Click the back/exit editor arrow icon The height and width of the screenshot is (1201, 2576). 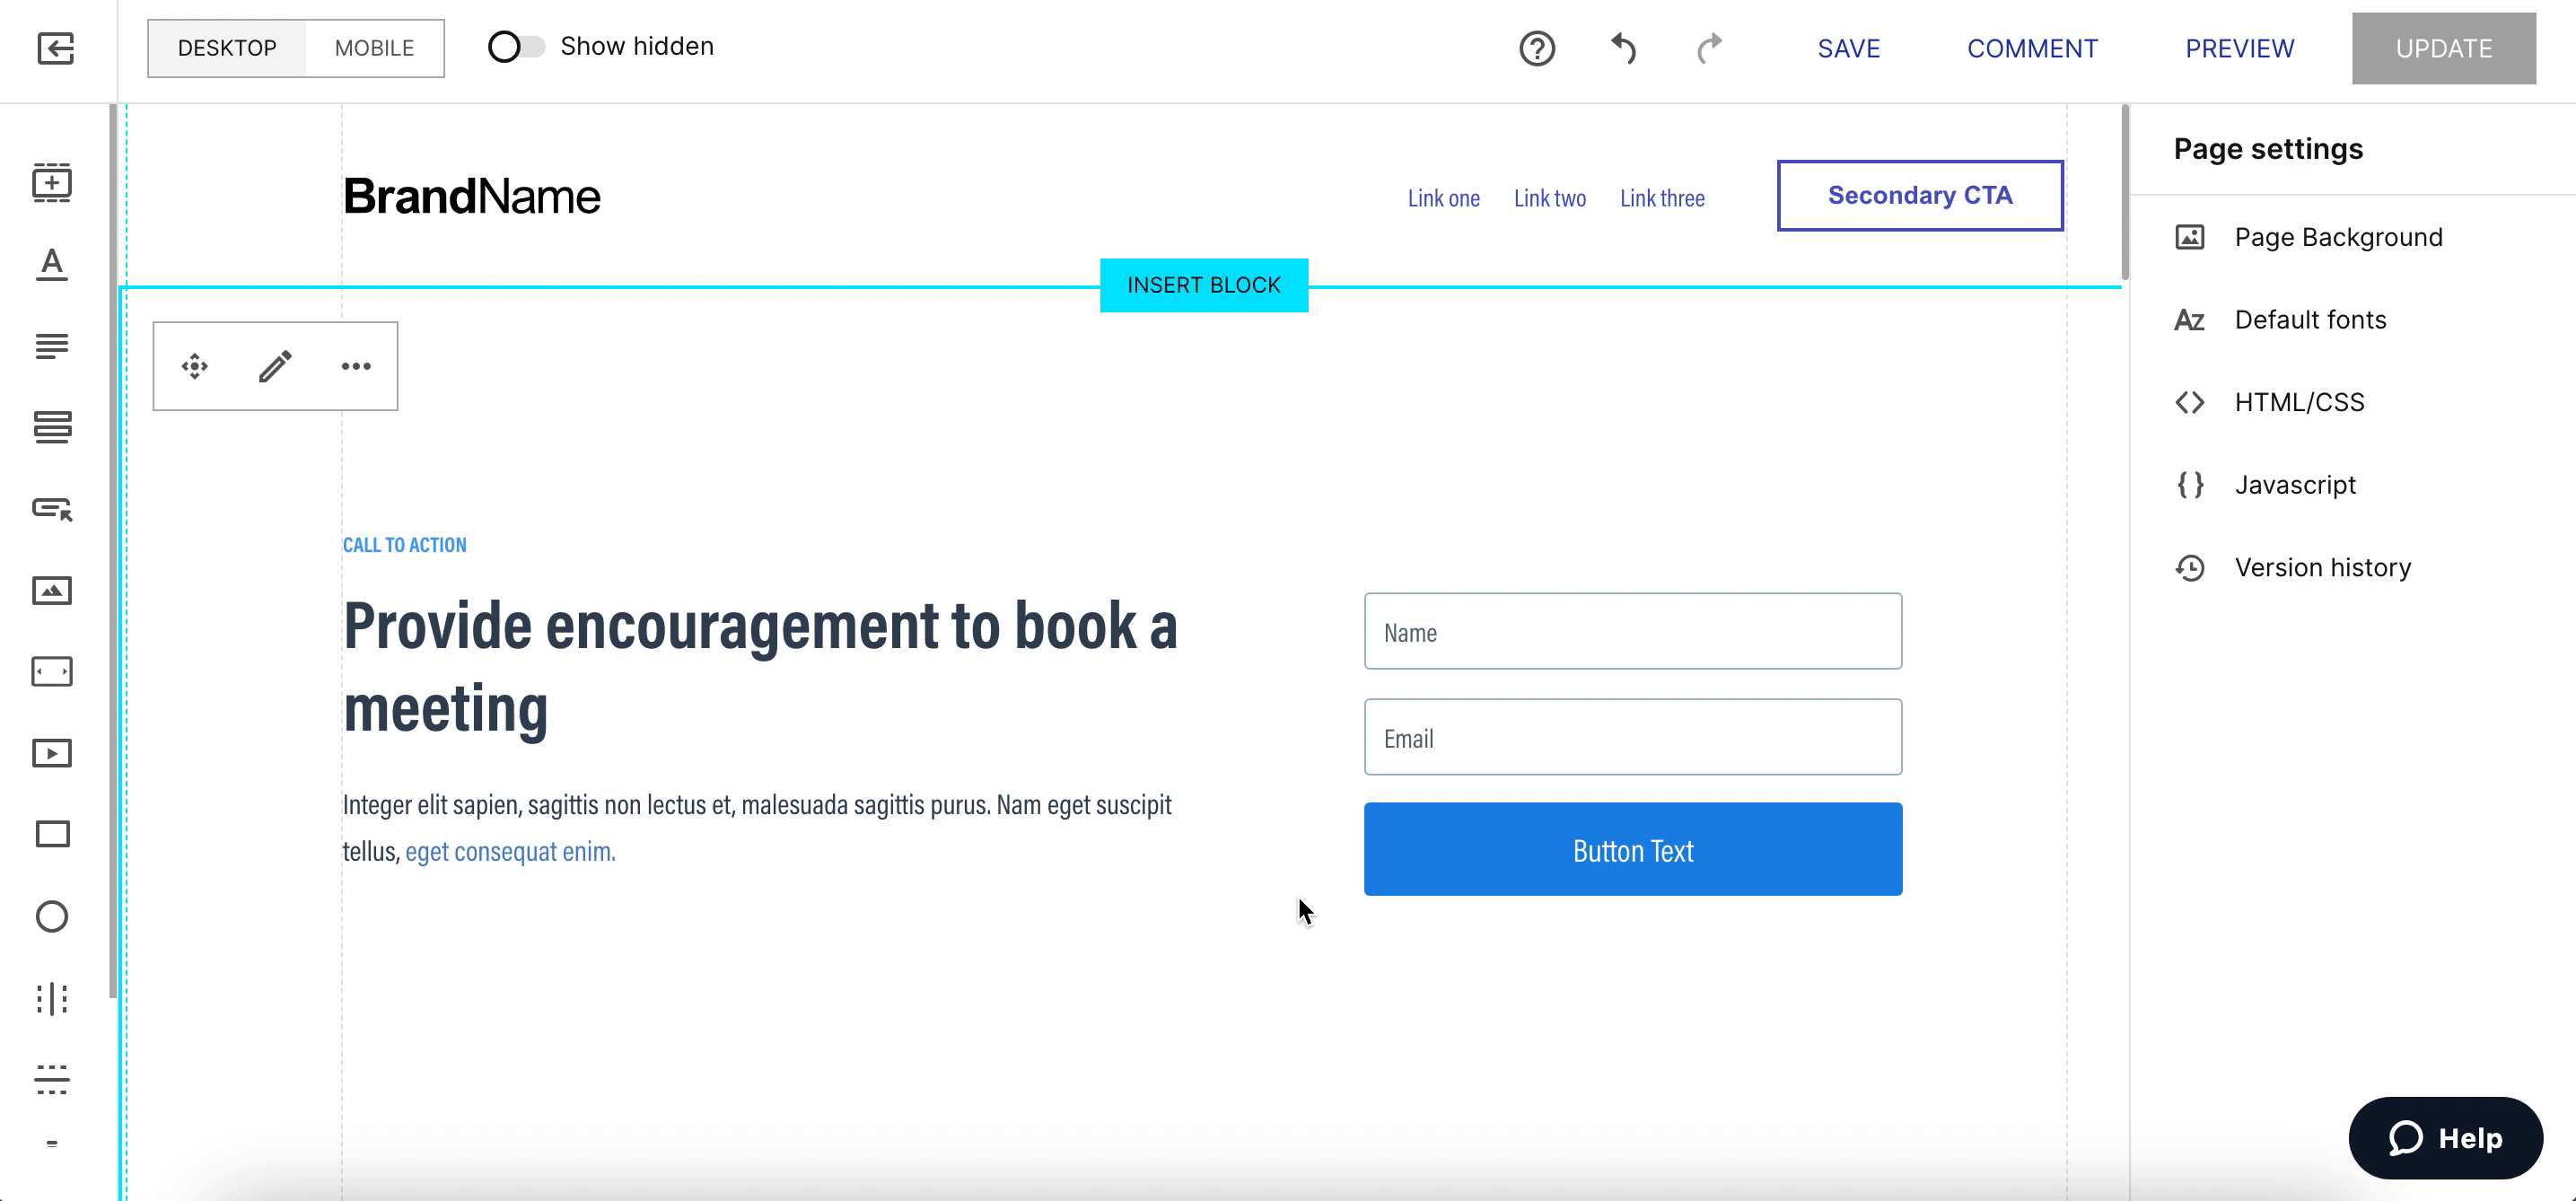[56, 48]
